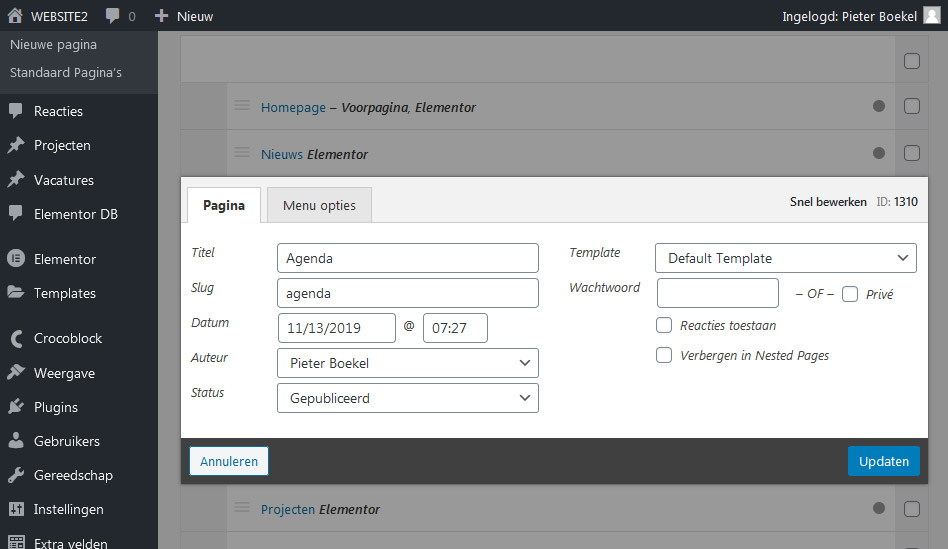
Task: Switch to the Menu opties tab
Action: tap(319, 206)
